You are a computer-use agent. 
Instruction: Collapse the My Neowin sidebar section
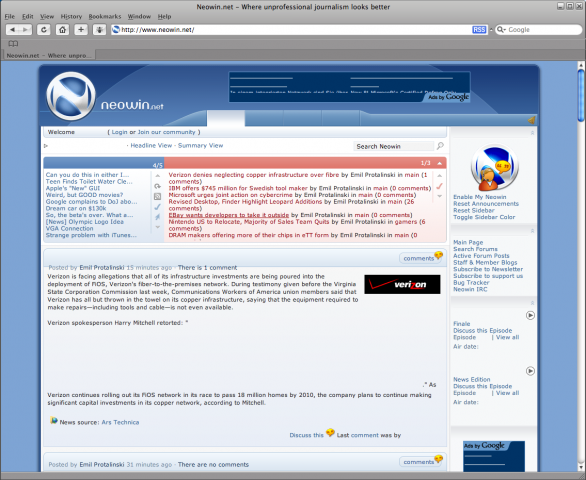(x=533, y=133)
